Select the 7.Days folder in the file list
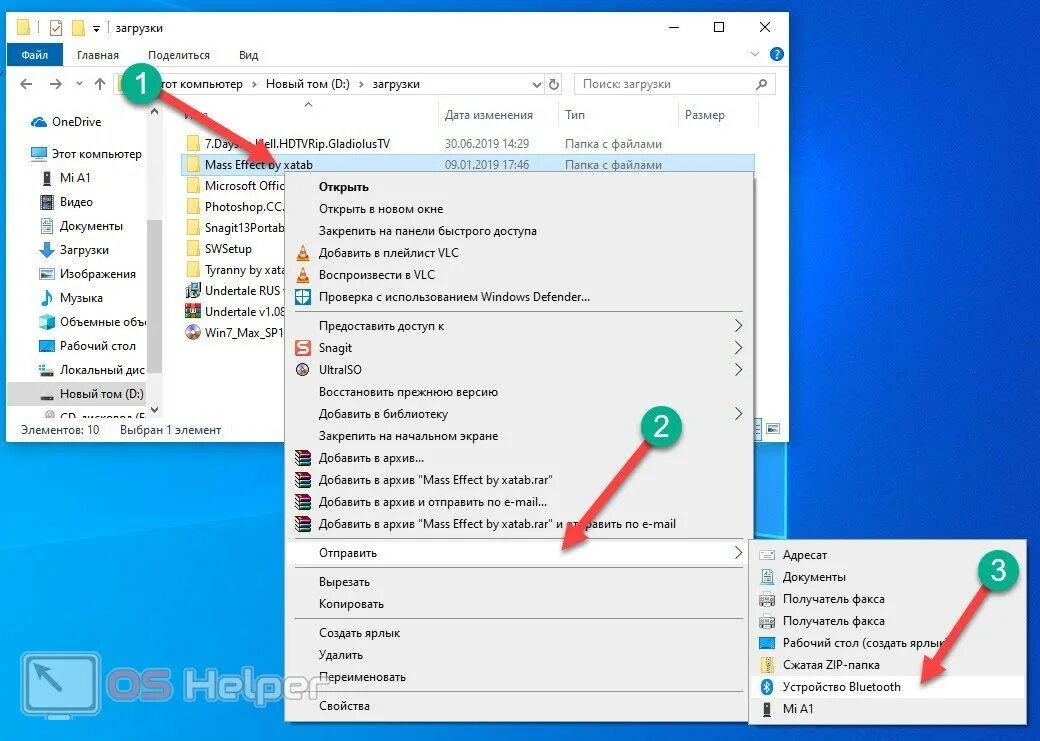Image resolution: width=1040 pixels, height=741 pixels. point(297,144)
